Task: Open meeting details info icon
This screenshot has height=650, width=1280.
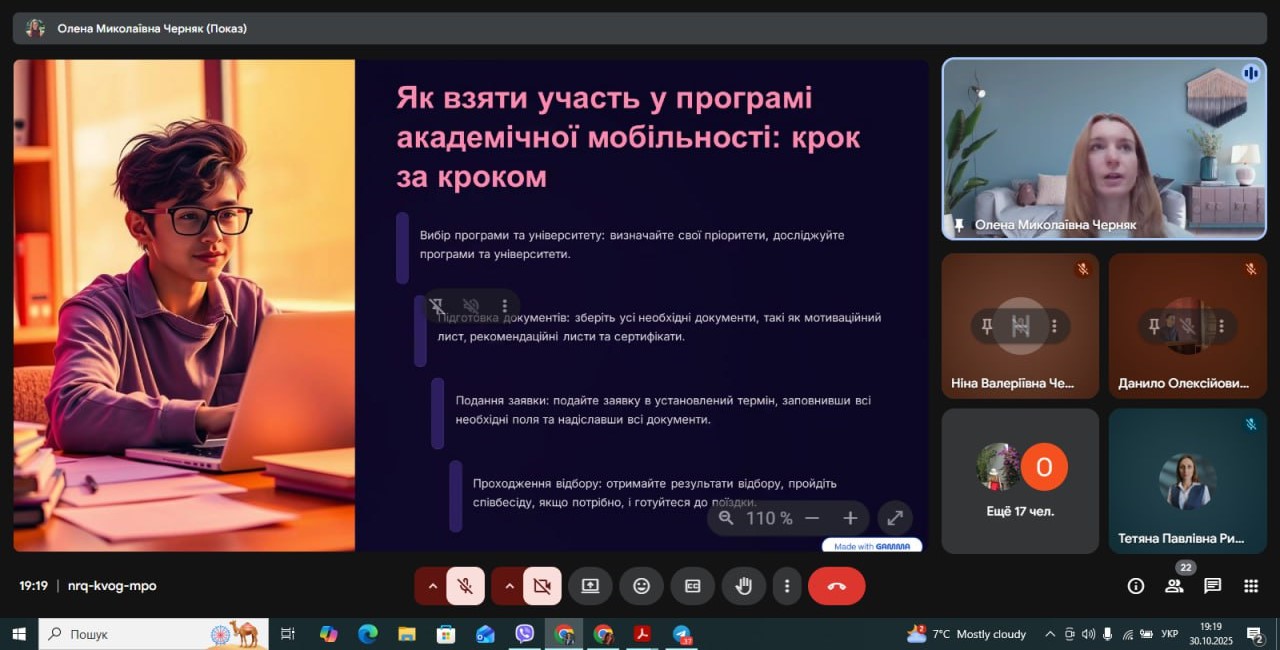Action: (1136, 586)
